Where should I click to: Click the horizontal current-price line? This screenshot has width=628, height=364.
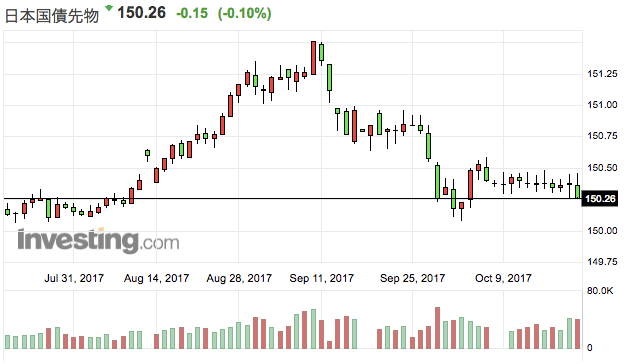(292, 198)
